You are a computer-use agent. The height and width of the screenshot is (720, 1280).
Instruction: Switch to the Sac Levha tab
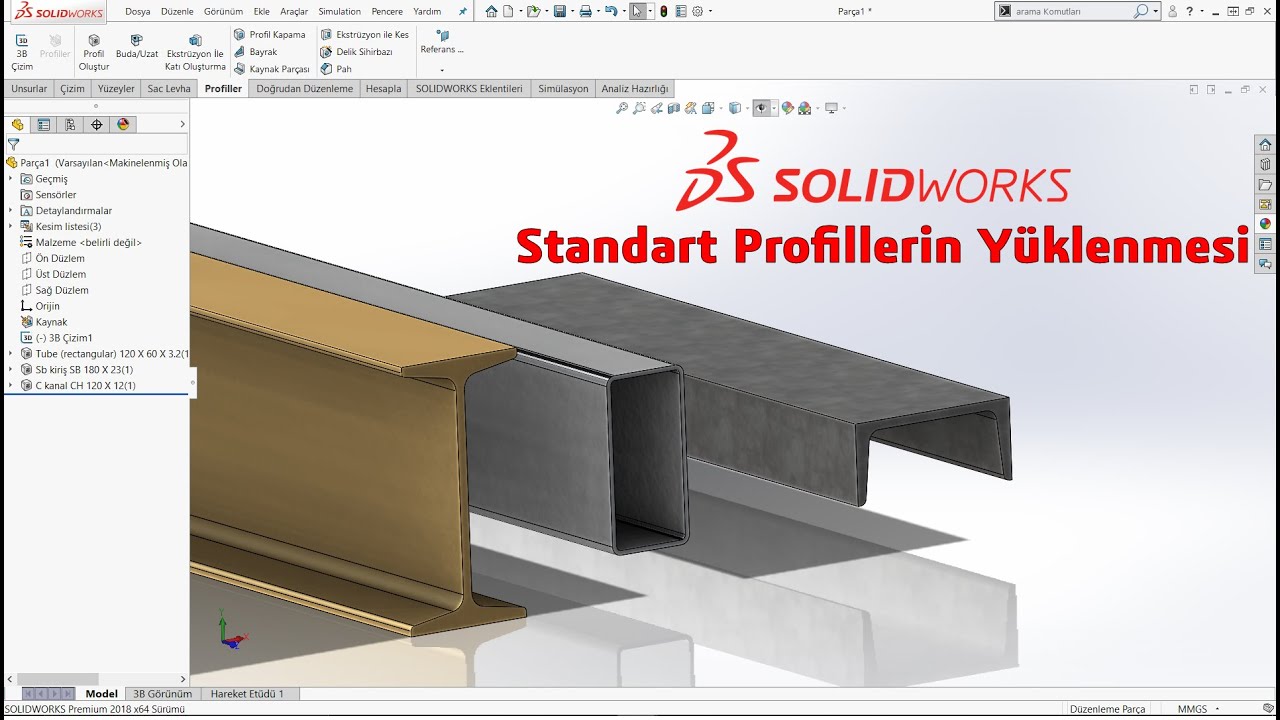tap(169, 89)
